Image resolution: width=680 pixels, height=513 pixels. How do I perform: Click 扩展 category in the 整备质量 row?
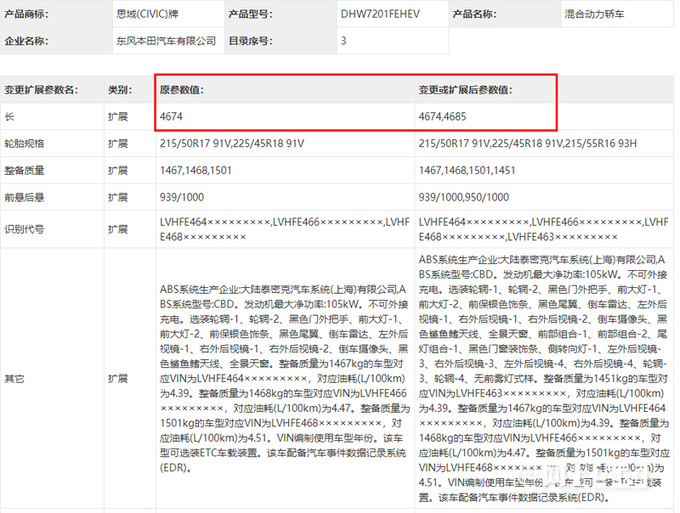point(118,170)
